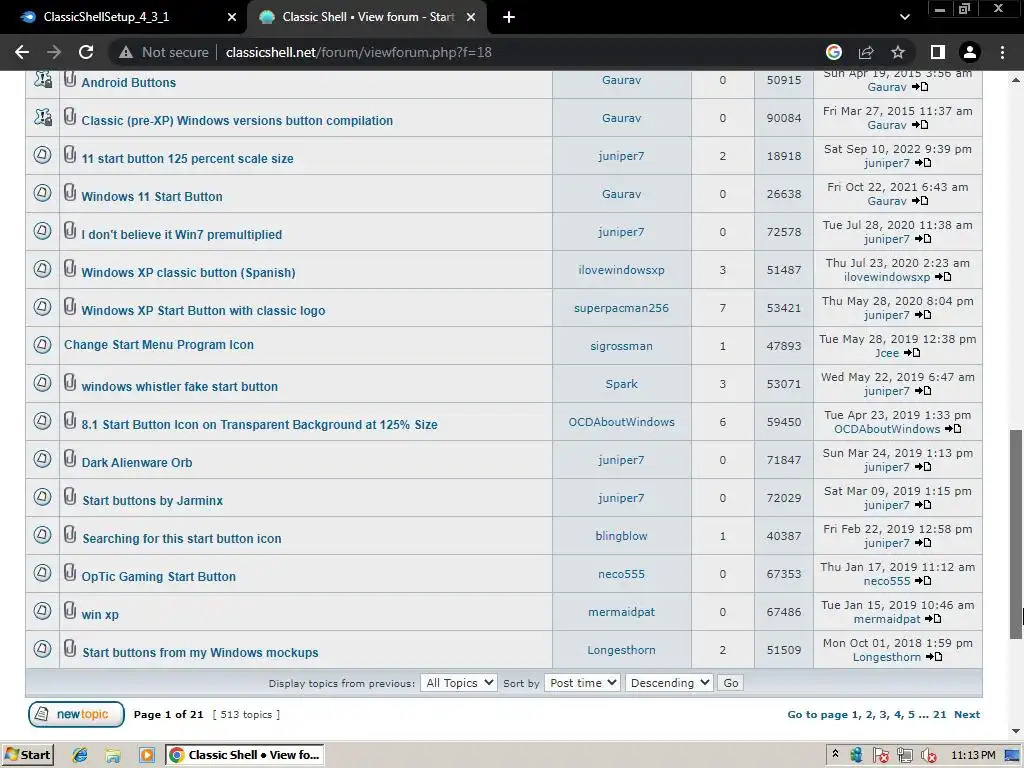This screenshot has height=768, width=1024.
Task: Launch Internet Explorer from taskbar
Action: click(80, 756)
